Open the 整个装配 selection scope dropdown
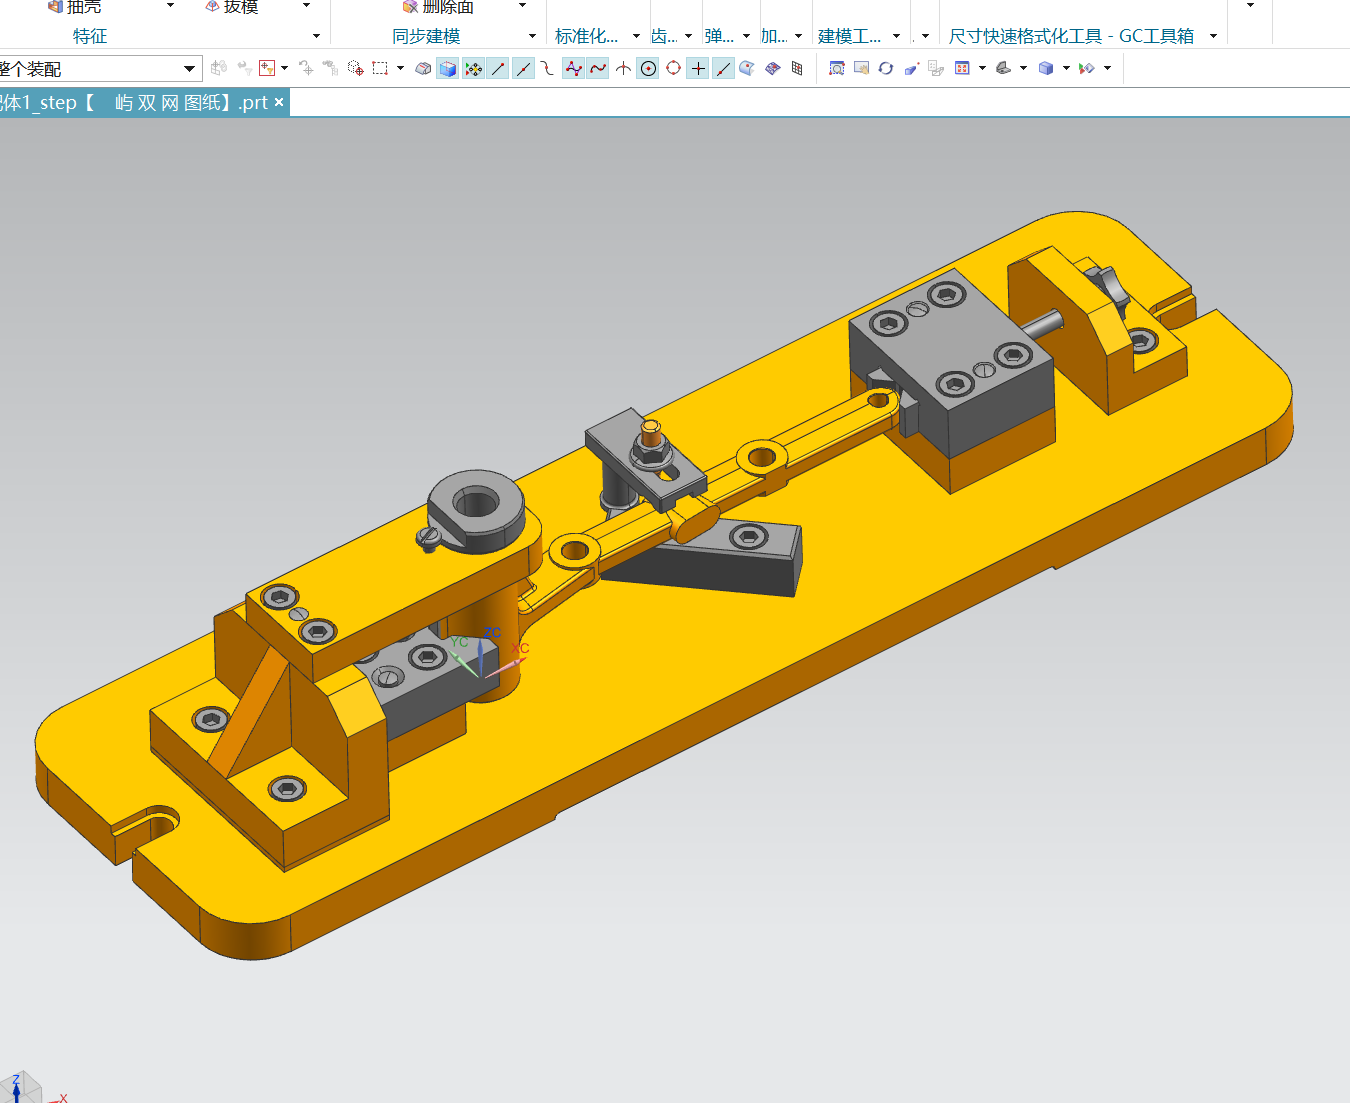 point(189,69)
